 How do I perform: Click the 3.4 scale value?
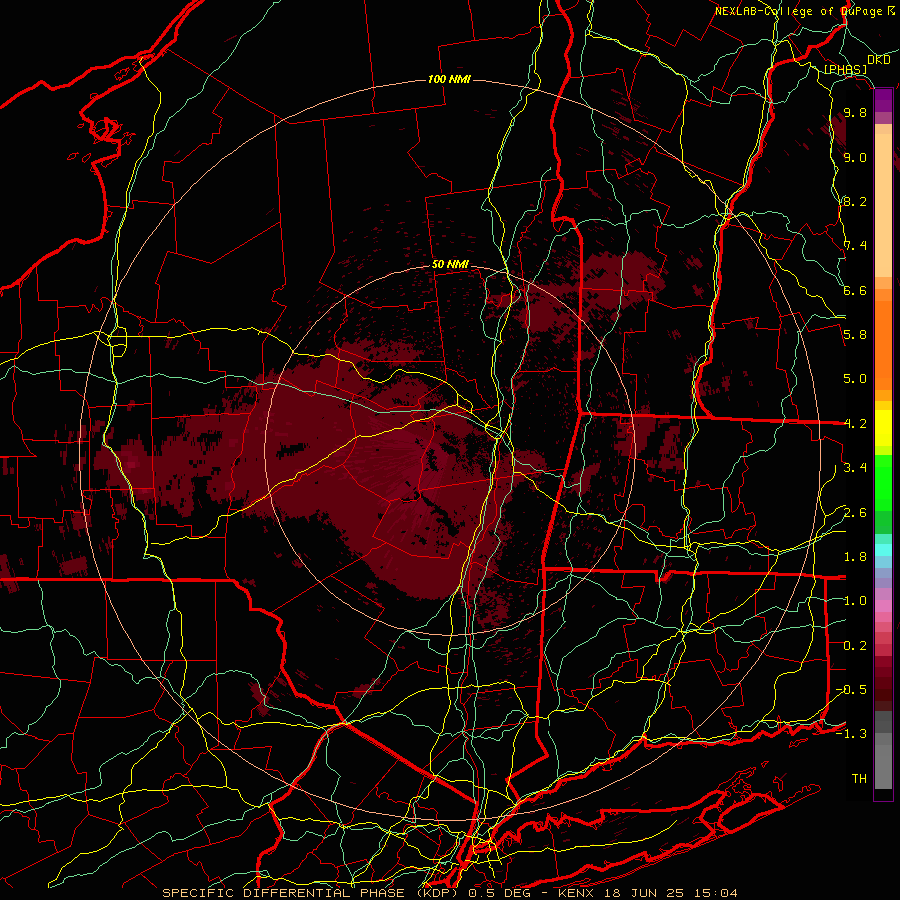[x=855, y=468]
